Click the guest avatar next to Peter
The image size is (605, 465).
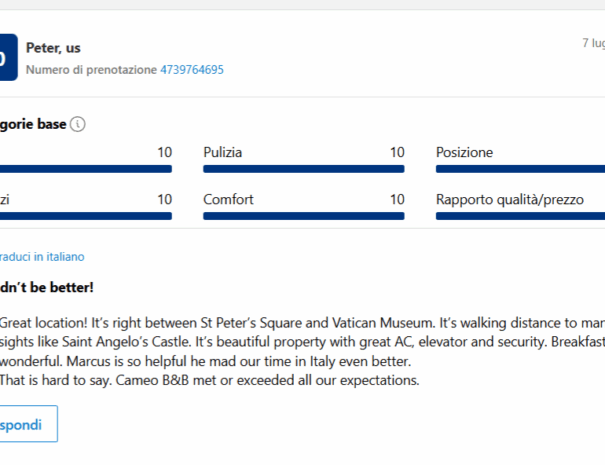click(6, 58)
